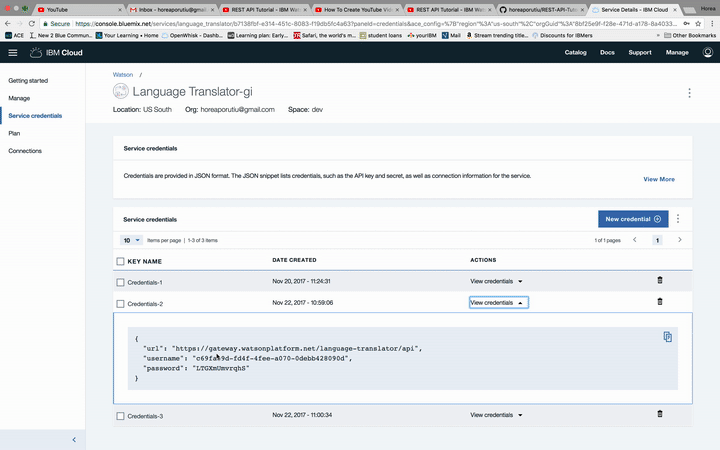The height and width of the screenshot is (450, 720).
Task: Open the Getting started sidebar item
Action: [x=28, y=80]
